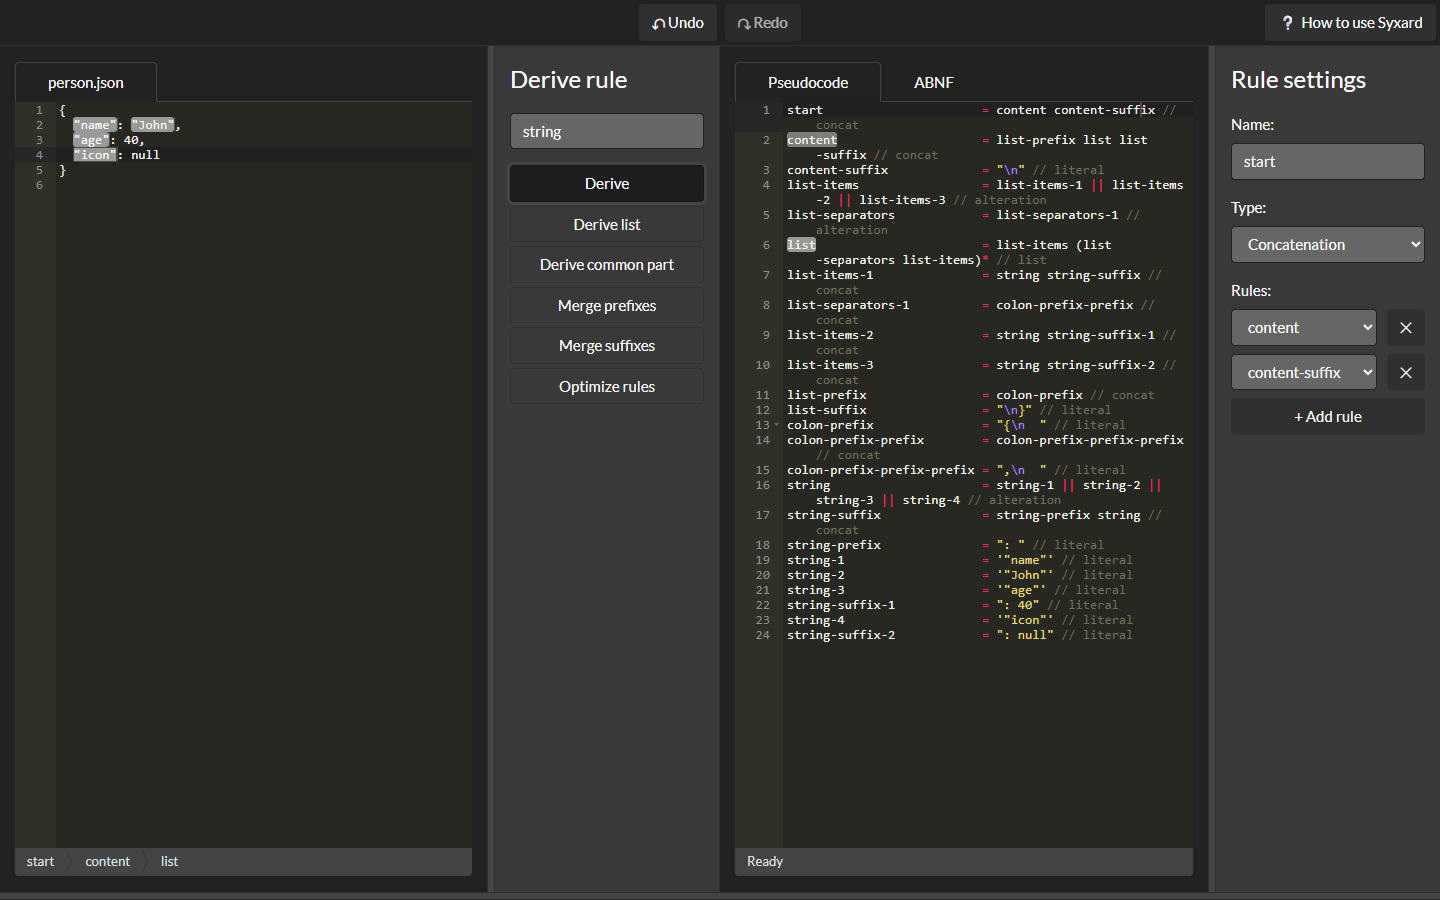1440x900 pixels.
Task: Click the Merge suffixes button
Action: pos(607,346)
